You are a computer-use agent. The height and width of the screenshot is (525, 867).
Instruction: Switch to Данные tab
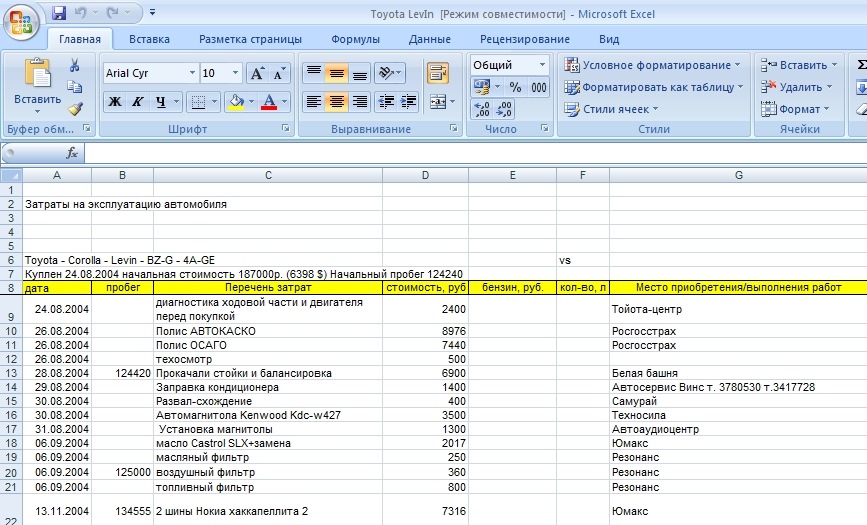coord(430,39)
